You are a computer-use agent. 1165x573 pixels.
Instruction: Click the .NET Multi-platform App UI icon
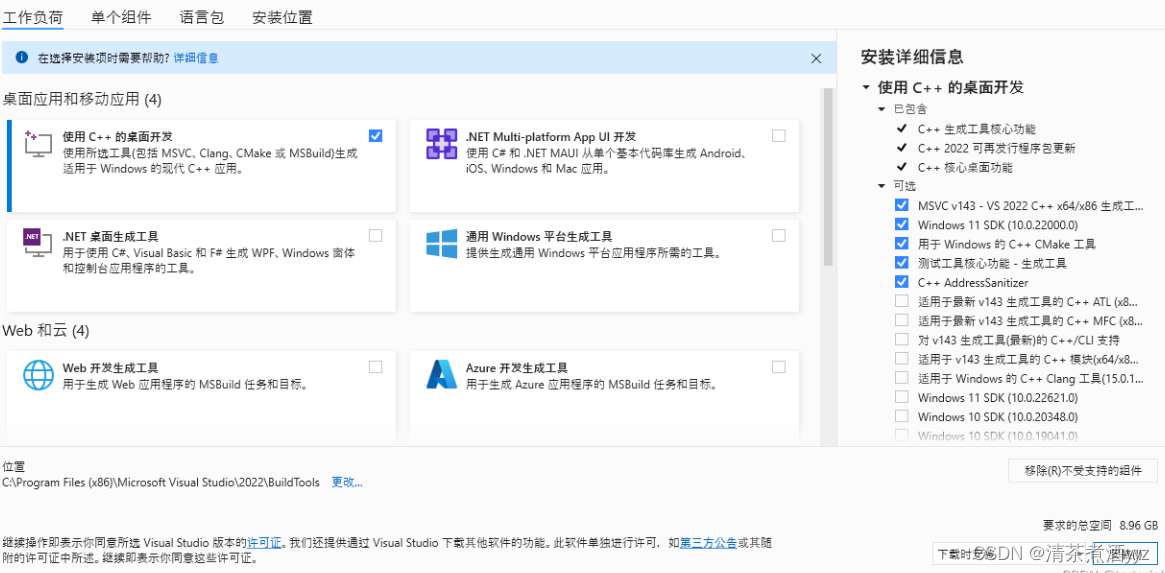point(441,143)
